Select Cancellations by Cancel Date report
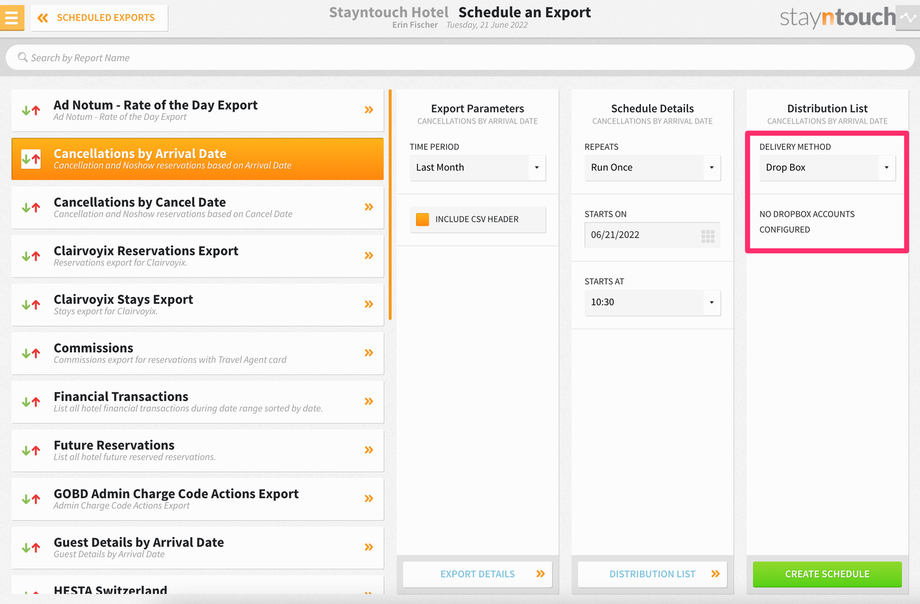Viewport: 920px width, 604px height. coord(197,208)
